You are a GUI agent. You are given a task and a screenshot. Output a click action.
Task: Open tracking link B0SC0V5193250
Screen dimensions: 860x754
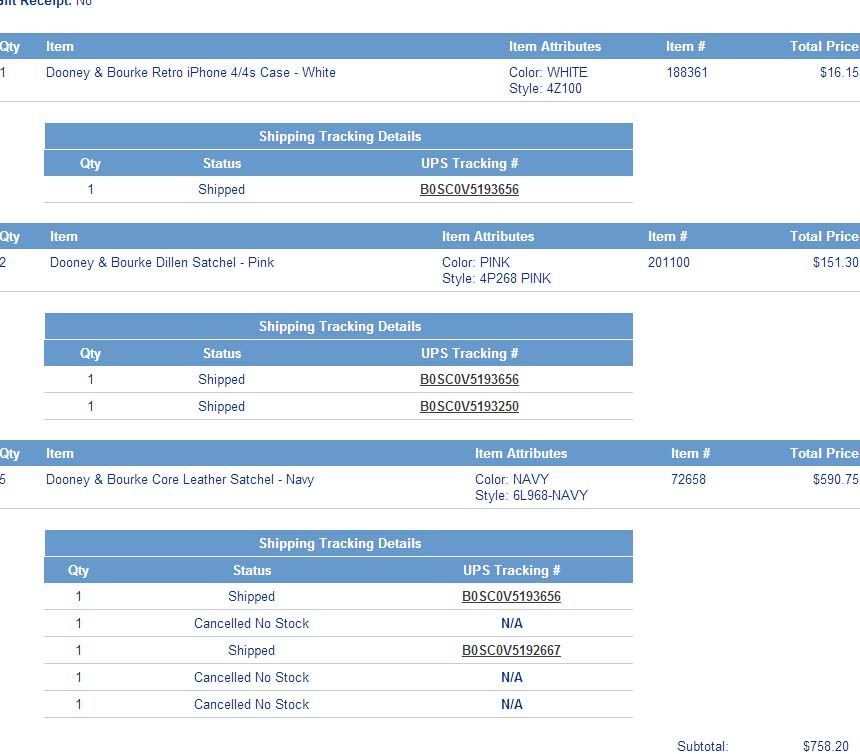pos(469,407)
